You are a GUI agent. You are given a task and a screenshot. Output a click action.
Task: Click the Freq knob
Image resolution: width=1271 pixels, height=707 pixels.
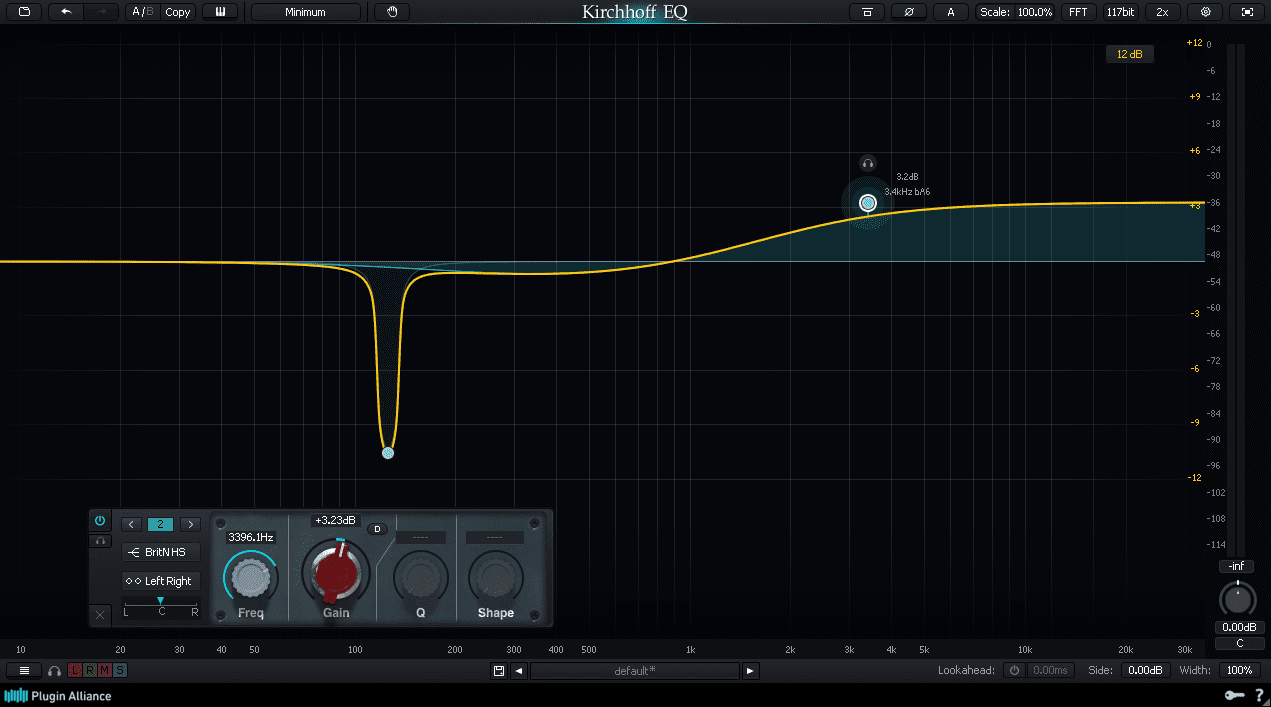point(250,577)
